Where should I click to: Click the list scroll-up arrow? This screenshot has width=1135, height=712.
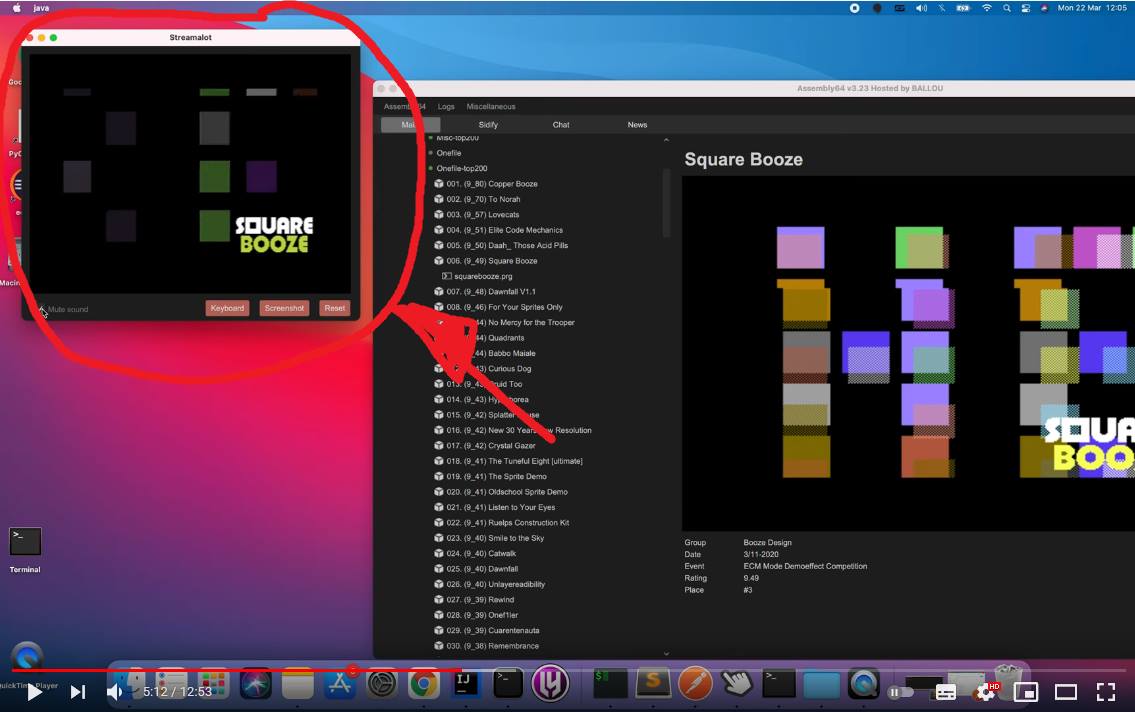point(666,140)
